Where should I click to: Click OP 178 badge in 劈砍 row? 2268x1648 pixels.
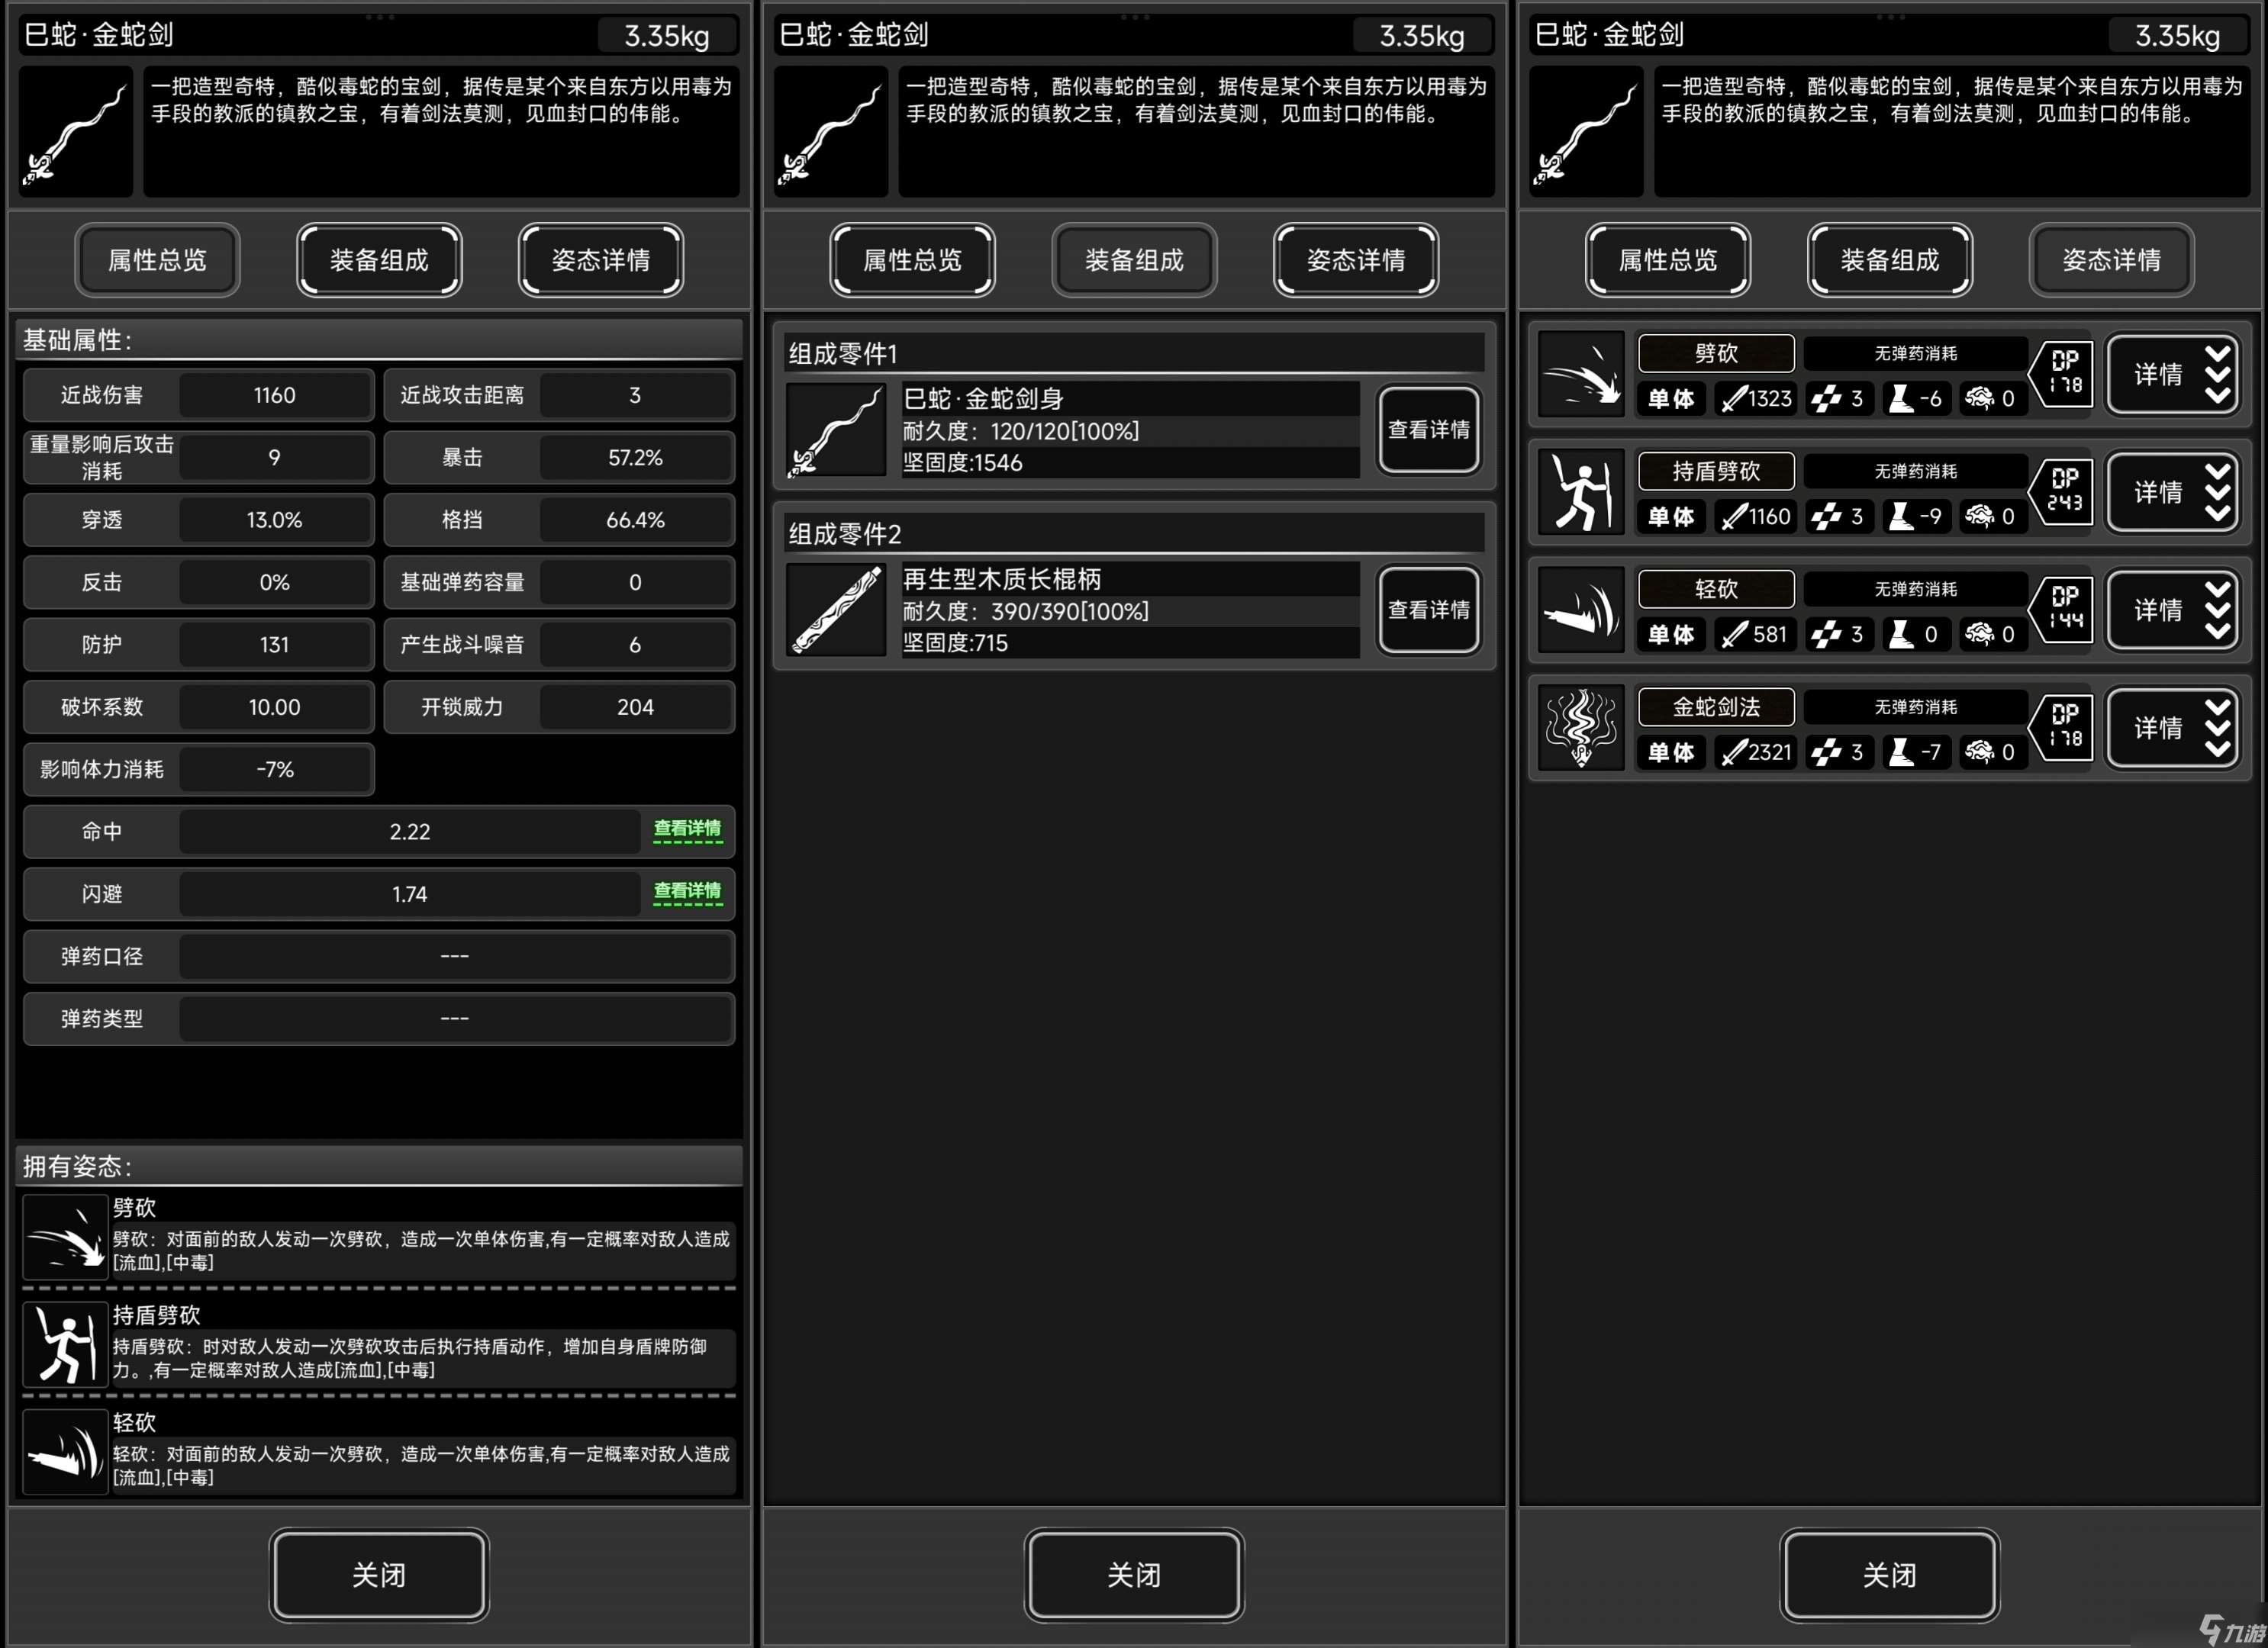[x=2062, y=373]
